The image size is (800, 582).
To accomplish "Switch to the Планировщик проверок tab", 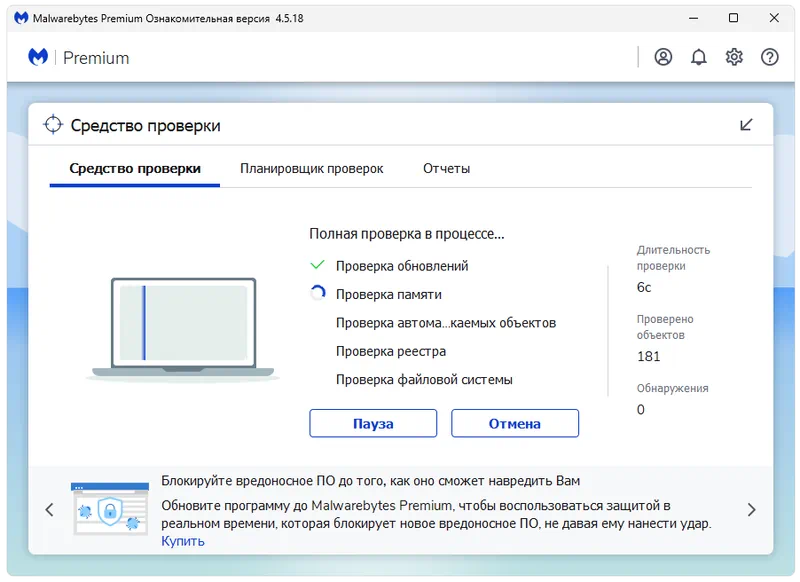I will tap(311, 169).
